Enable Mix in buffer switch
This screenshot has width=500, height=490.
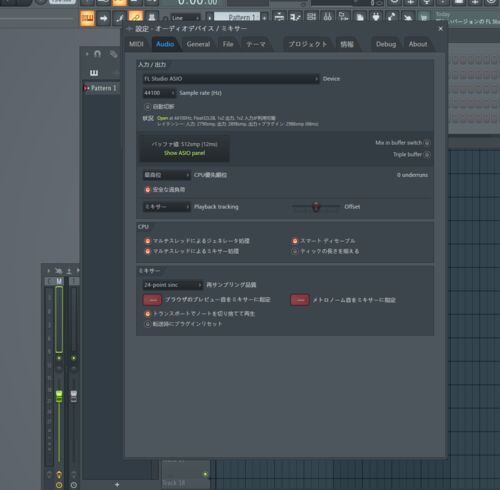pos(427,143)
